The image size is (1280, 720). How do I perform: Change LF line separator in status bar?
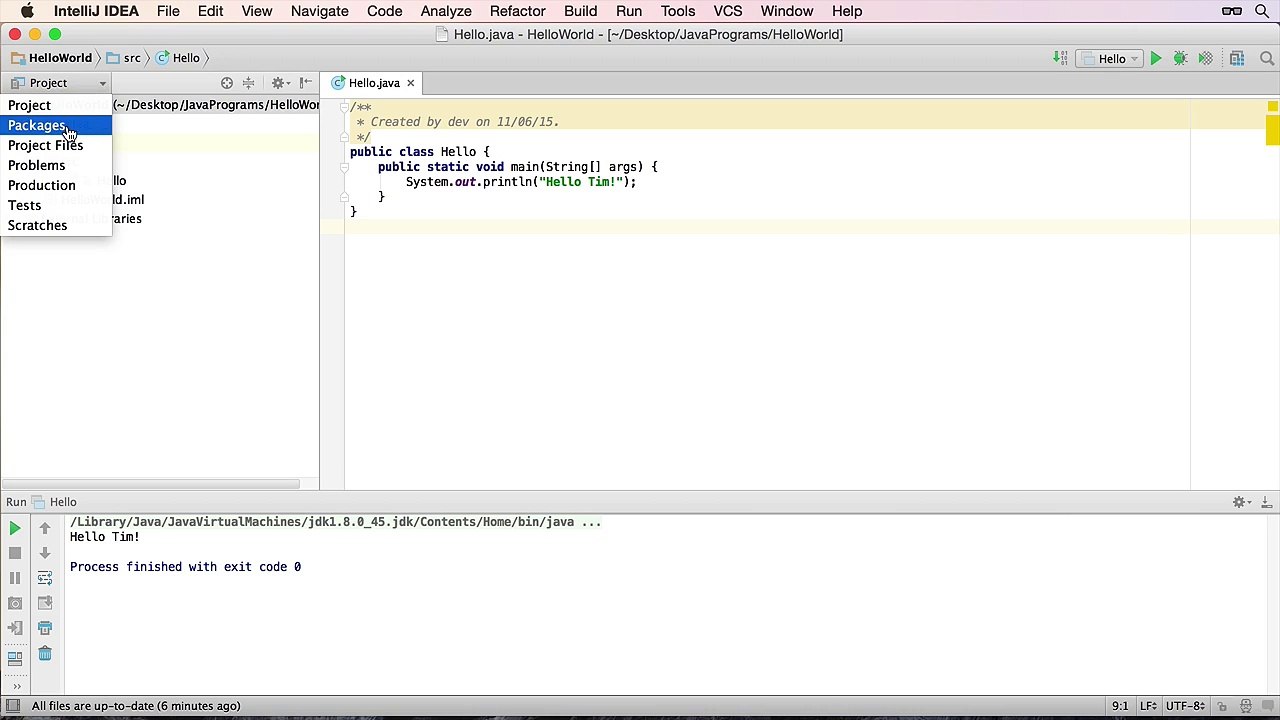tap(1149, 706)
